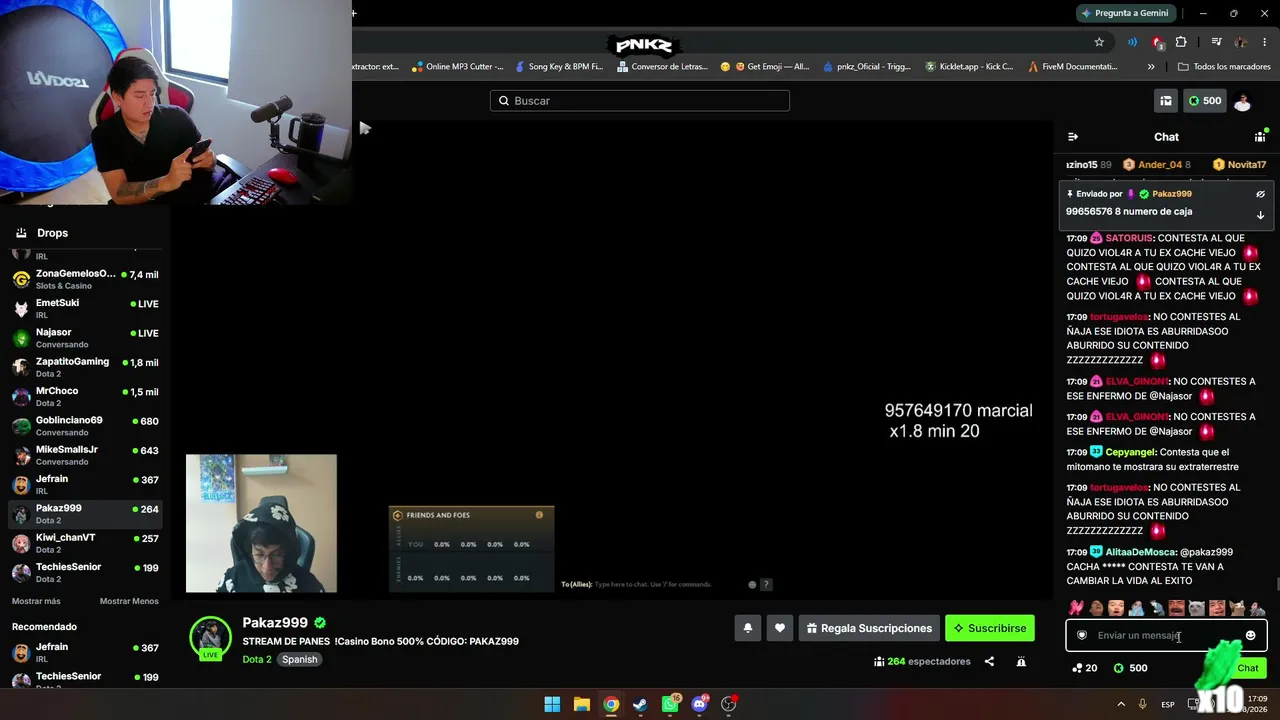1280x720 pixels.
Task: Open Todos los marcadores folder
Action: (1223, 67)
